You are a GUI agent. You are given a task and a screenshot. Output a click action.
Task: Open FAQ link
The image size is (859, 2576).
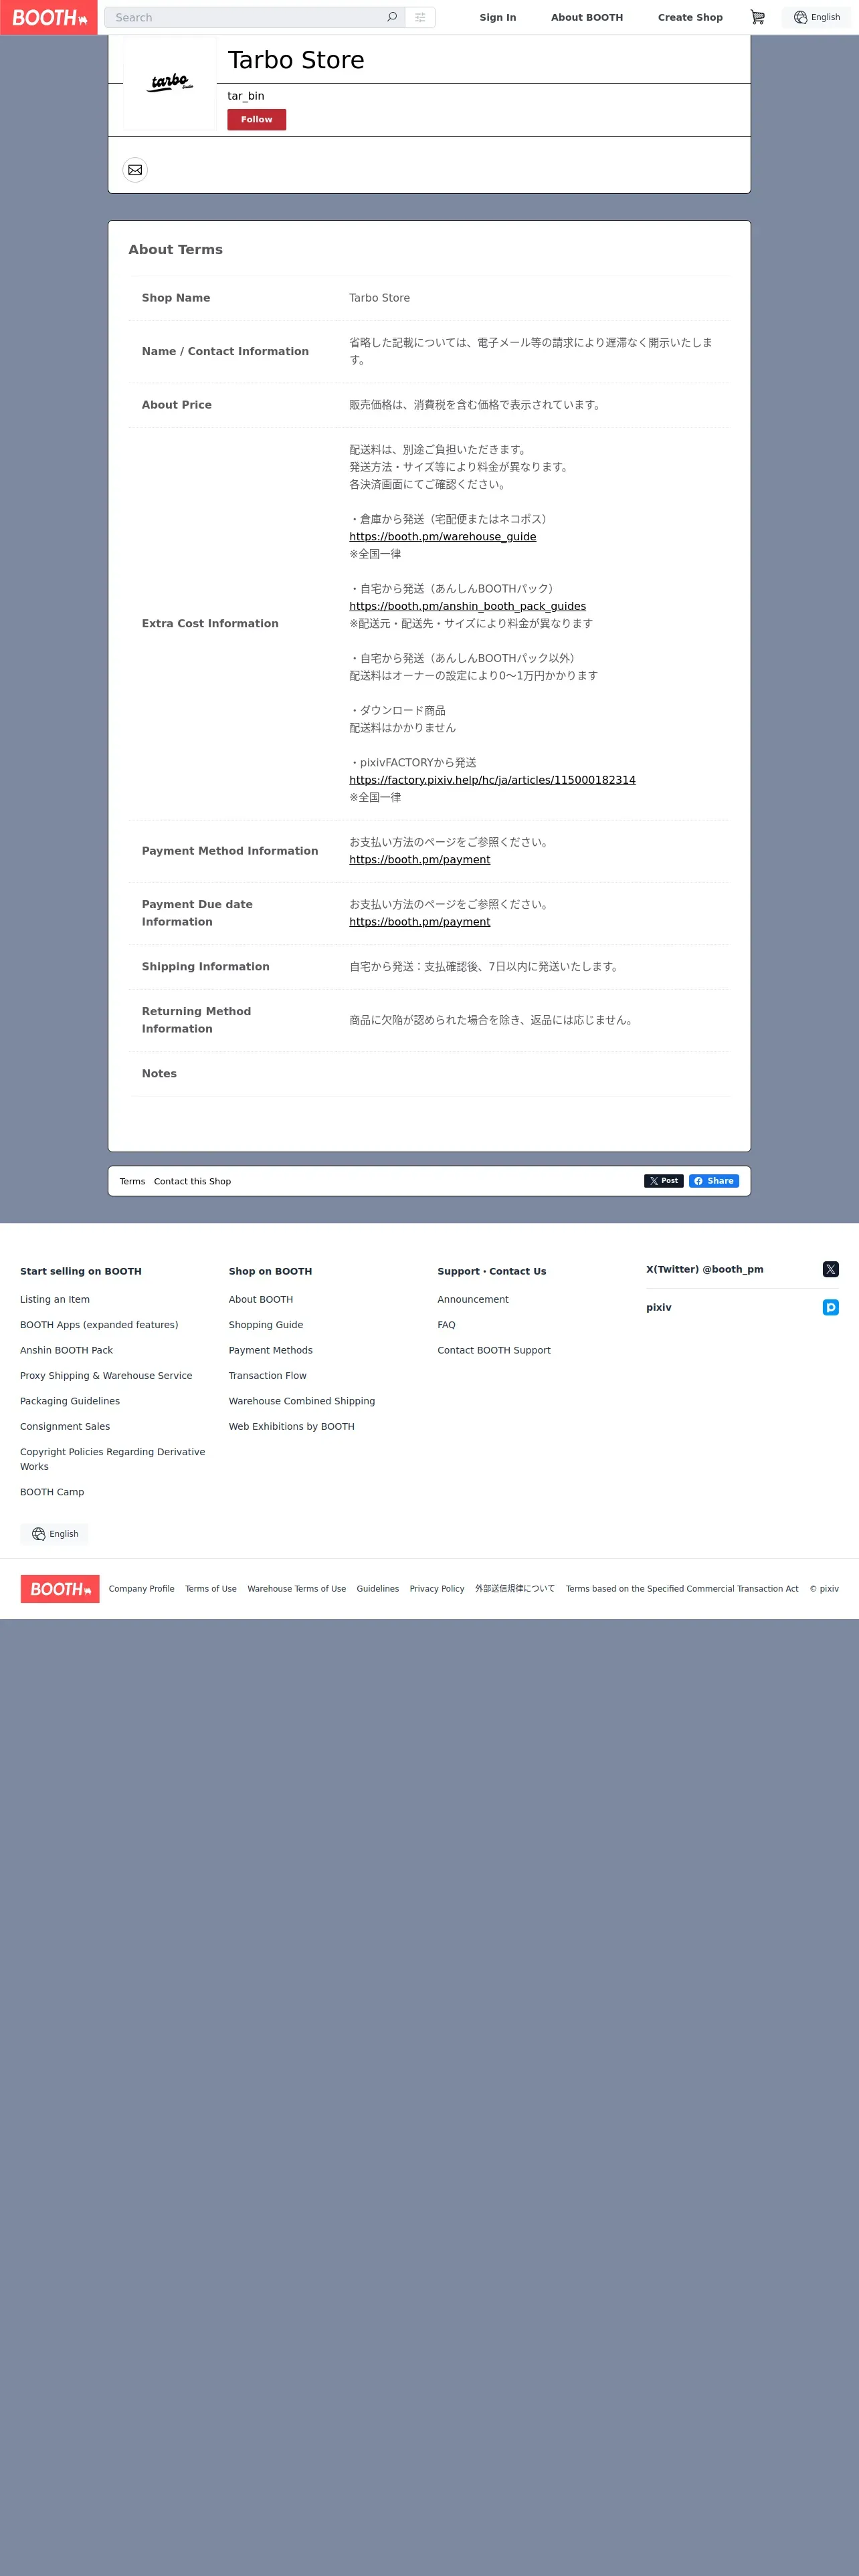click(x=446, y=1324)
